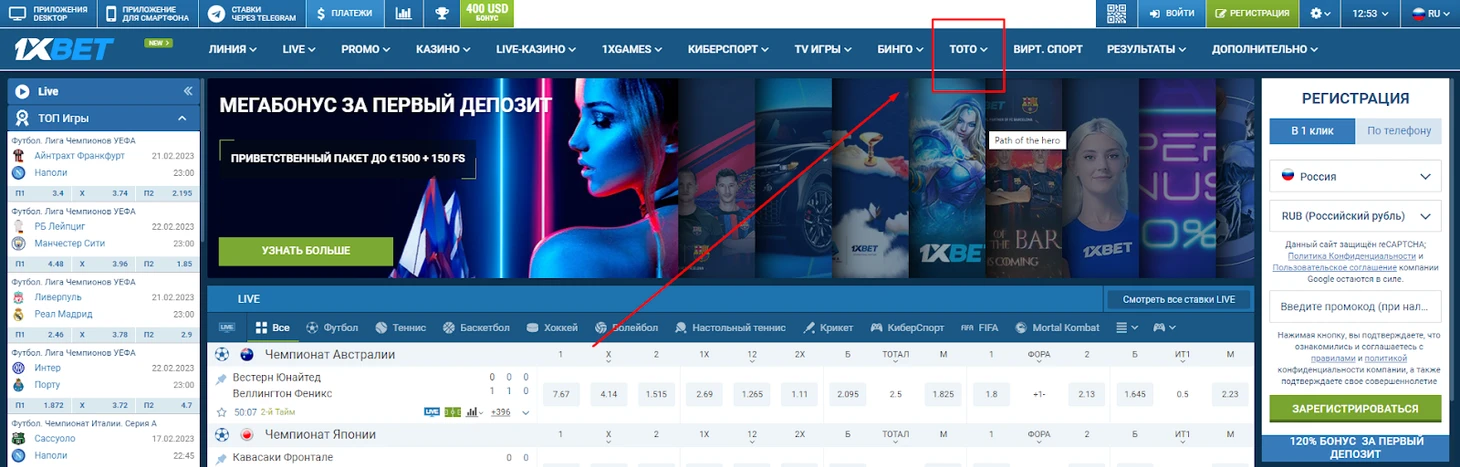Viewport: 1460px width, 467px height.
Task: Open the ТОТО menu
Action: [x=968, y=49]
